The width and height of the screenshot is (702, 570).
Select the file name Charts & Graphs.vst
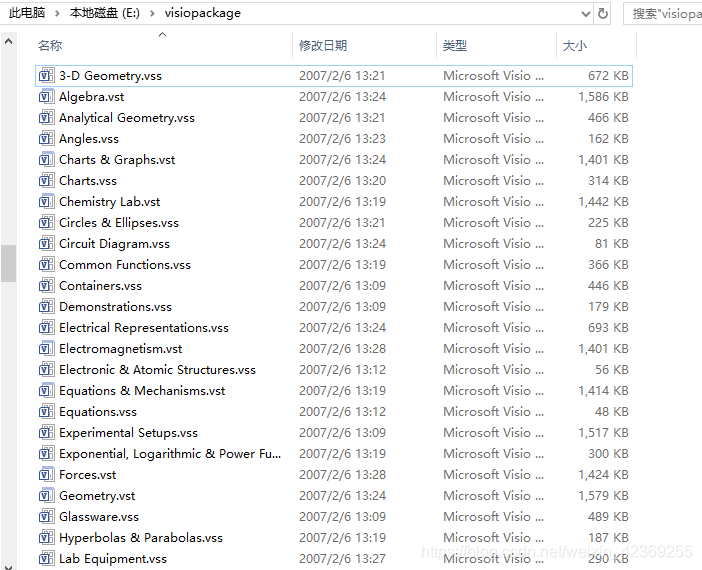tap(117, 160)
